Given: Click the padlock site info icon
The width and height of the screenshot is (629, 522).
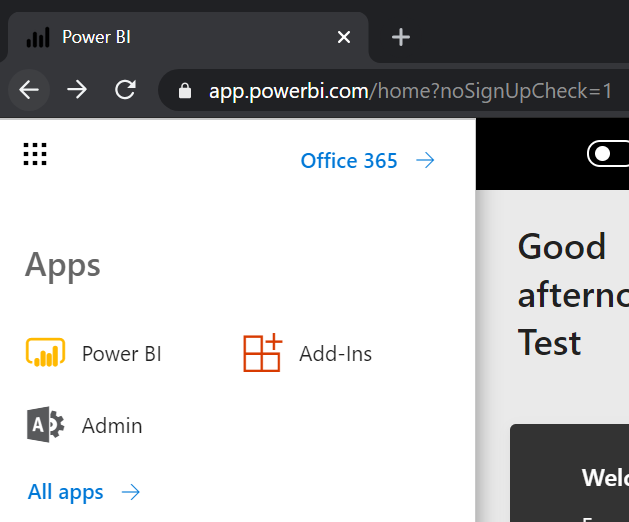Looking at the screenshot, I should pos(185,91).
